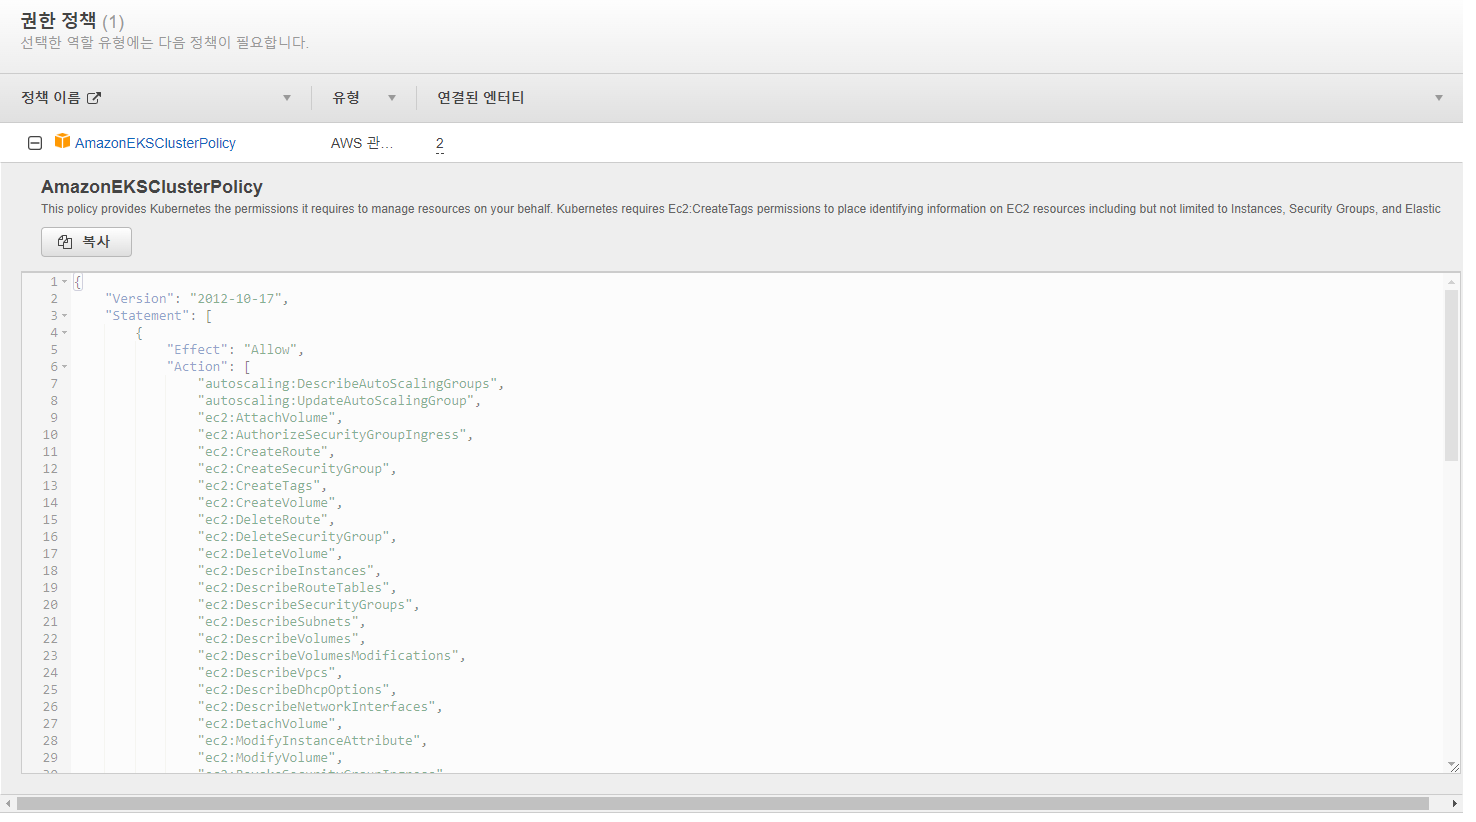Click the ec2:DescribeNetworkInterfaces line
This screenshot has width=1476, height=822.
click(320, 707)
